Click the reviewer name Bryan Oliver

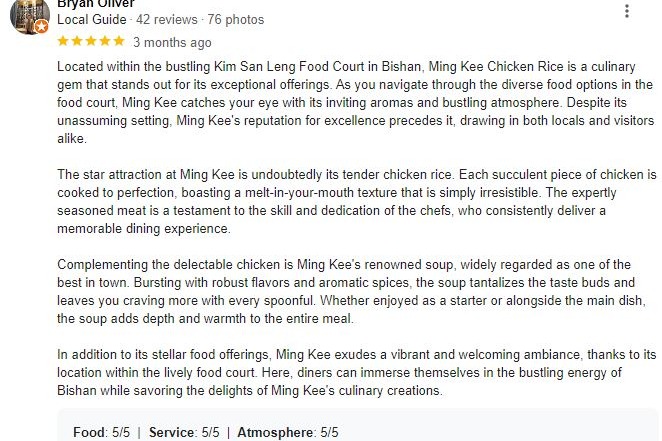[x=98, y=4]
